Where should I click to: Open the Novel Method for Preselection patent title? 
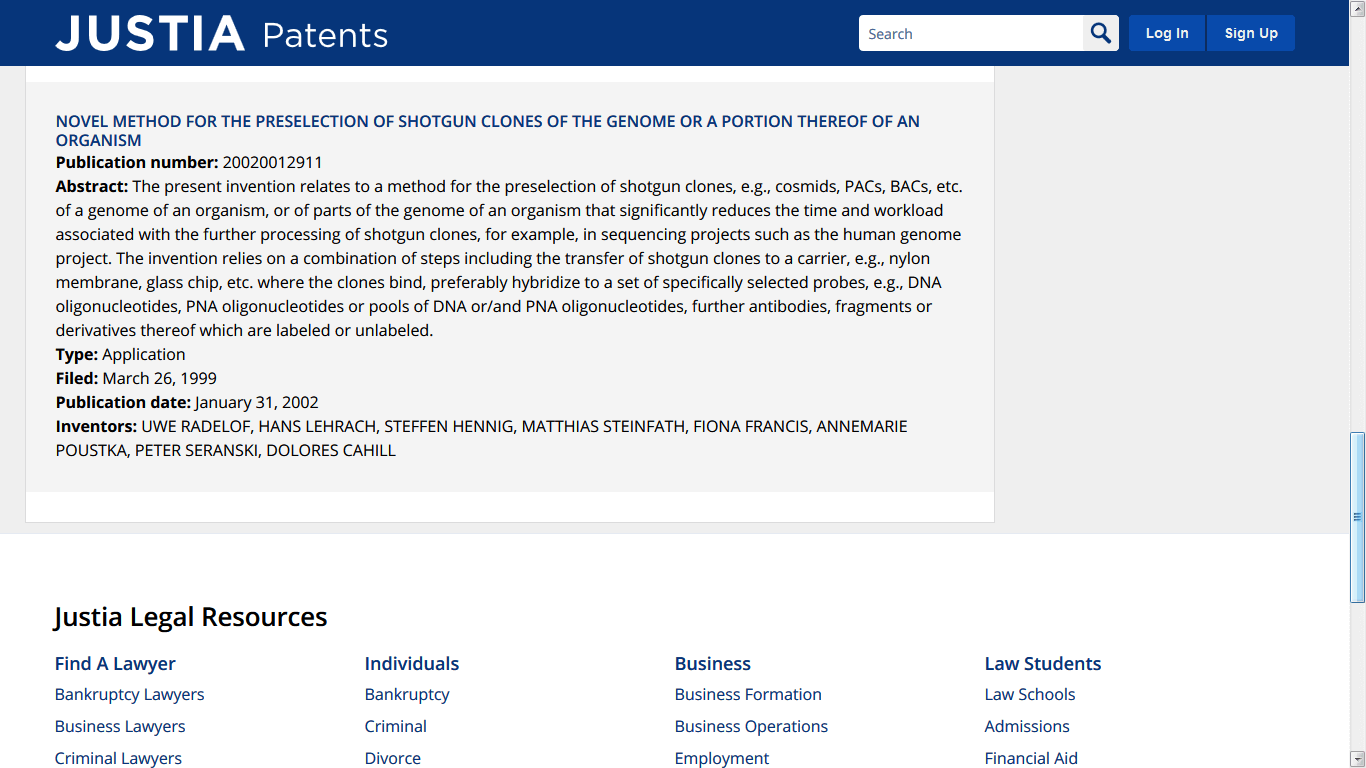[488, 131]
